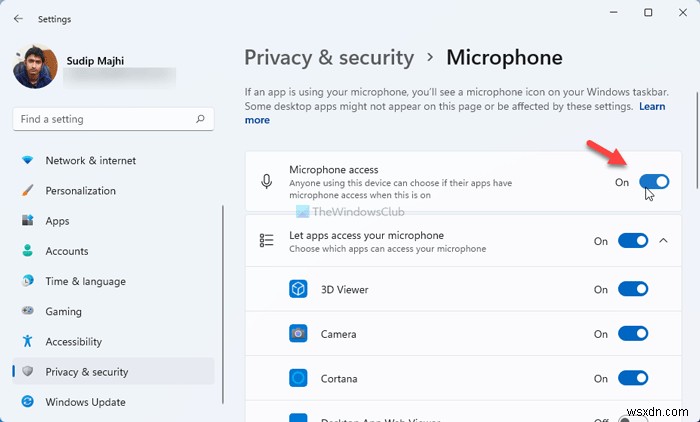Click the 3D Viewer app icon
The image size is (700, 422).
pyautogui.click(x=298, y=289)
